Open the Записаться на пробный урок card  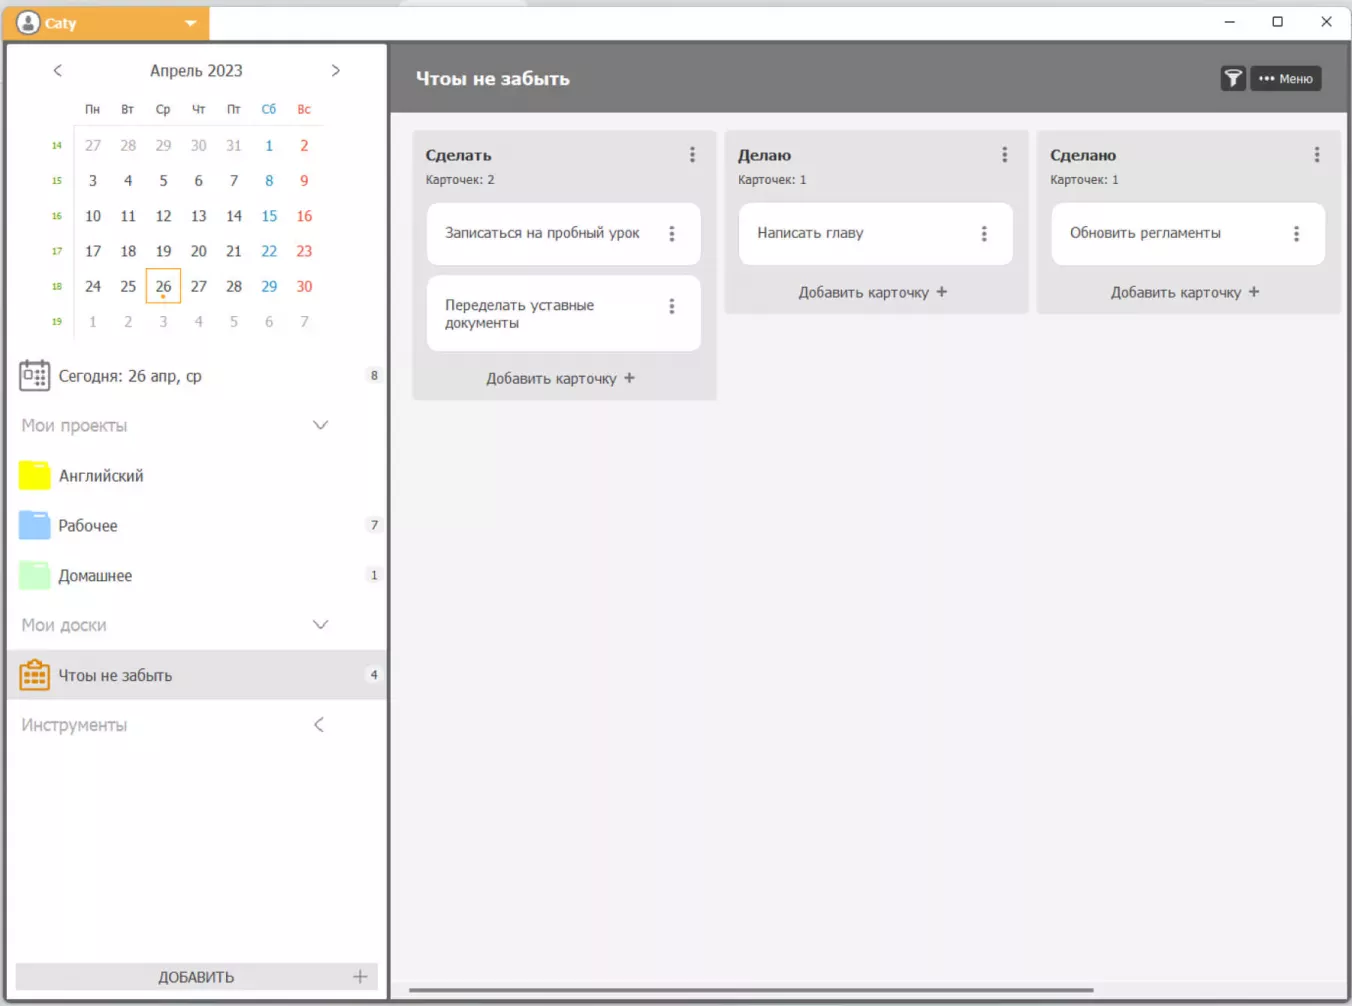click(564, 234)
